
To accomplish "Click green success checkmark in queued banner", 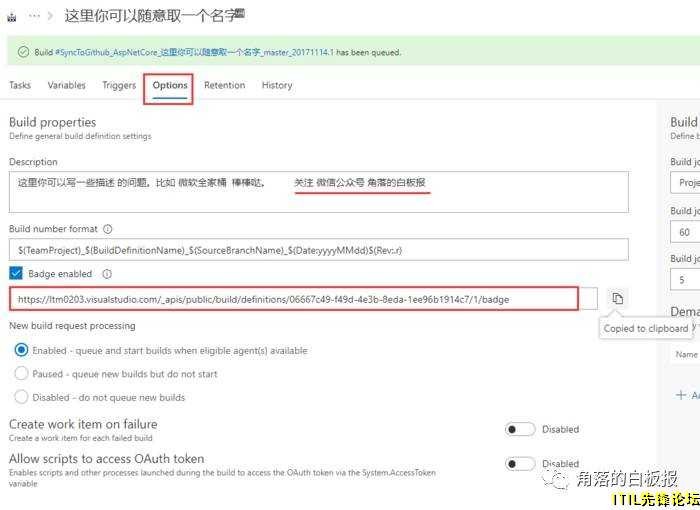I will coord(23,52).
